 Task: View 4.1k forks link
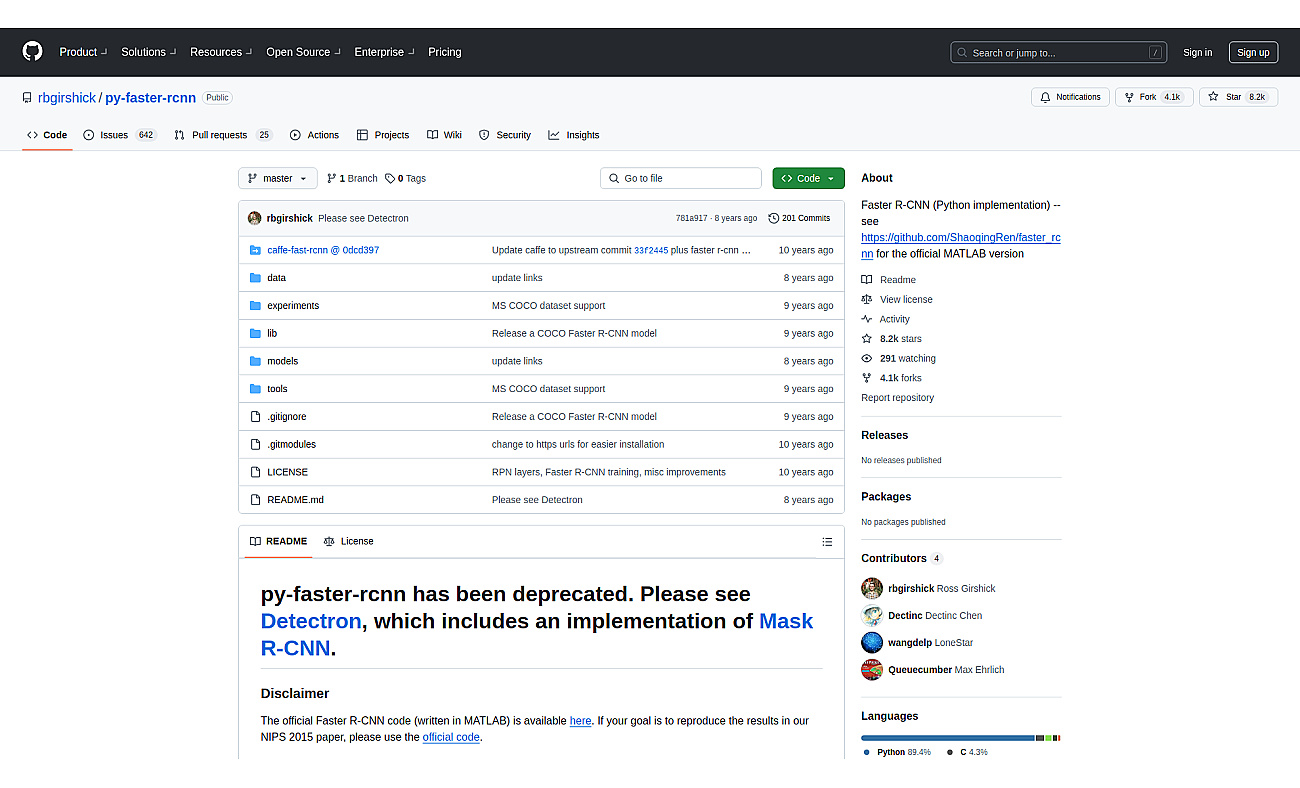click(892, 378)
